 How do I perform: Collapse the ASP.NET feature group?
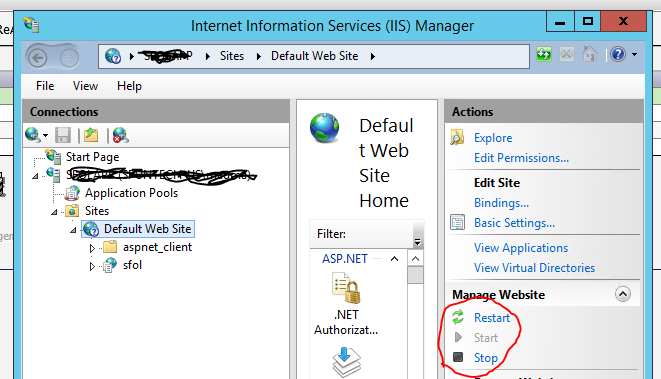pyautogui.click(x=394, y=258)
